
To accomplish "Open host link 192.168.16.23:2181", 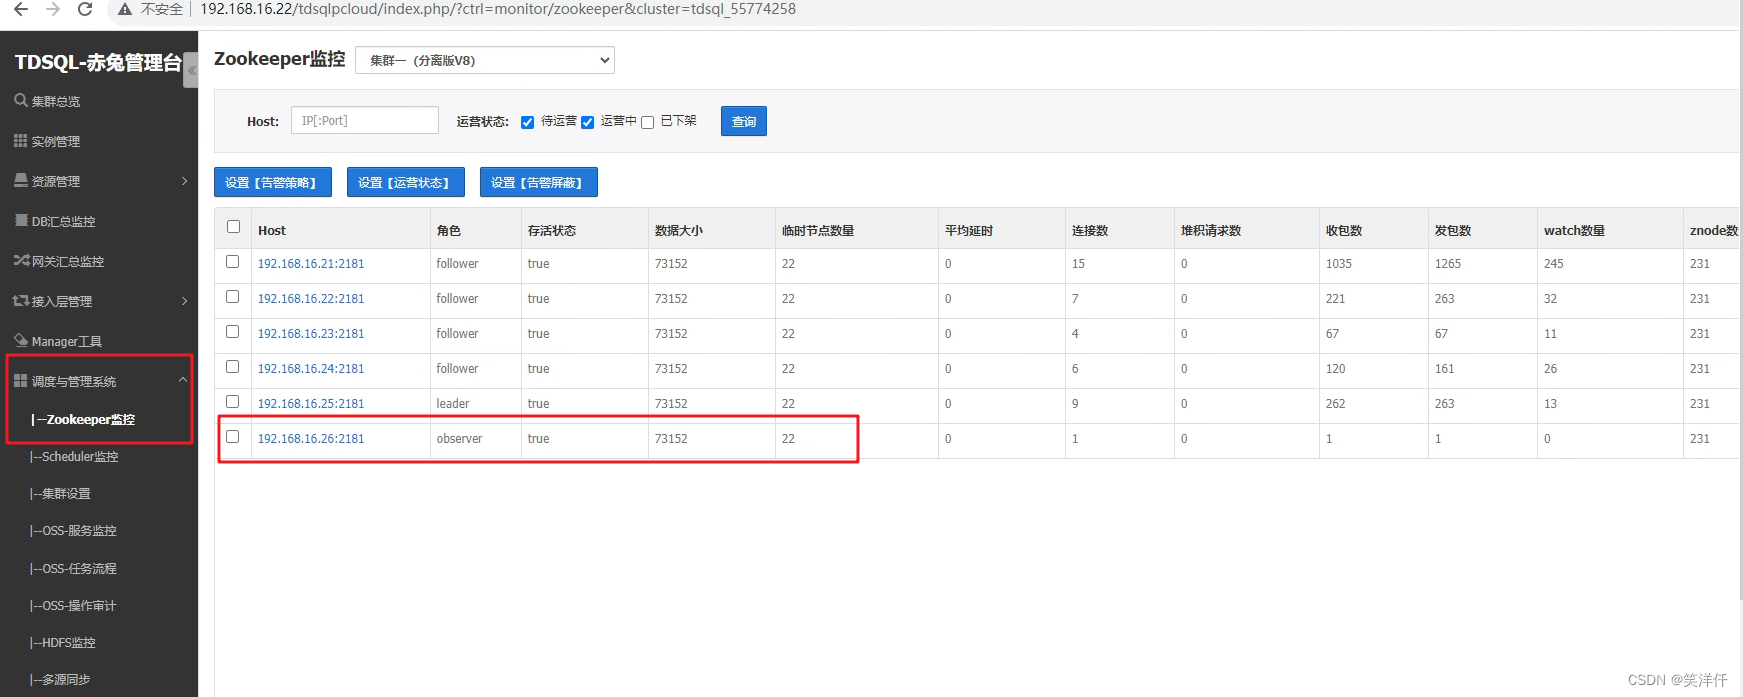I will coord(311,334).
